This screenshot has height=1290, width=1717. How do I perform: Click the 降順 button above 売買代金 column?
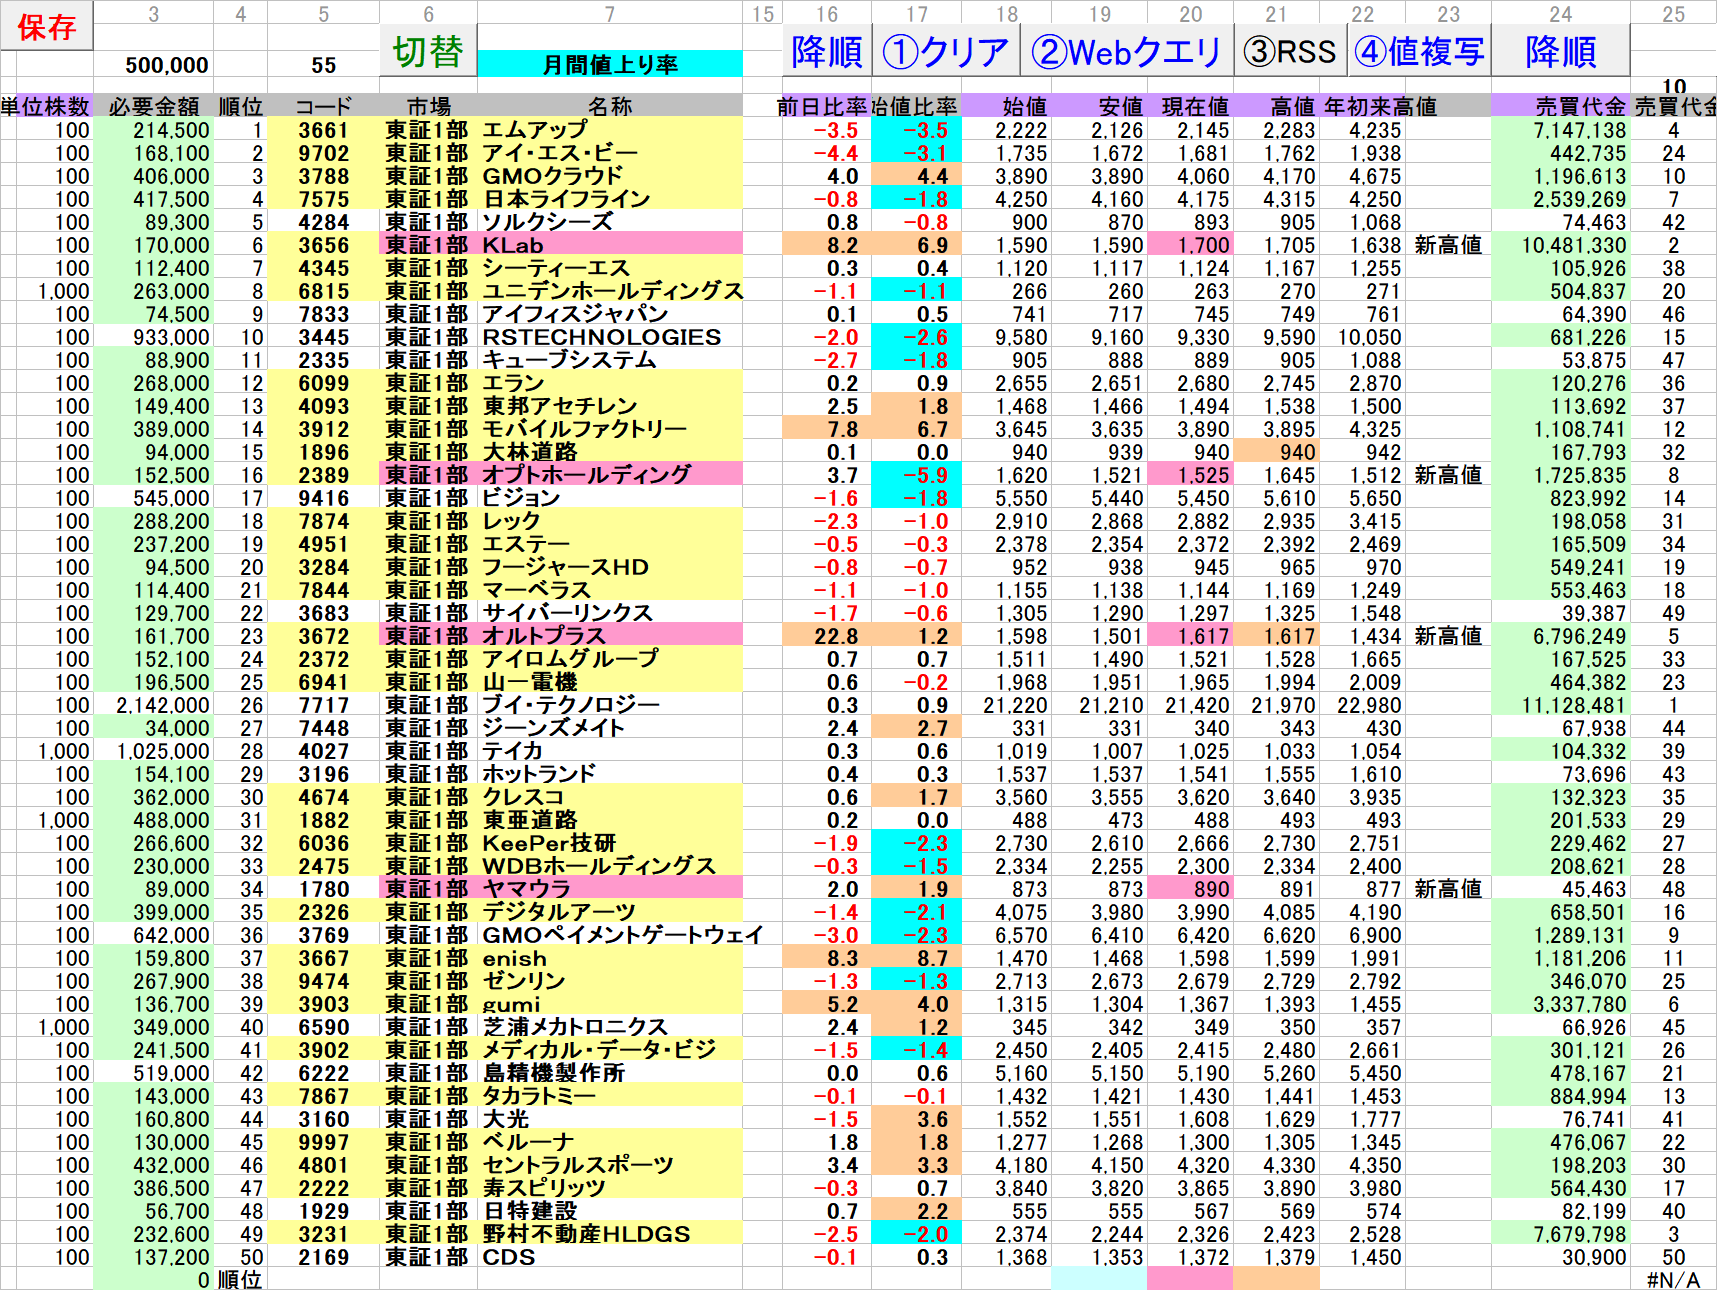(1561, 51)
